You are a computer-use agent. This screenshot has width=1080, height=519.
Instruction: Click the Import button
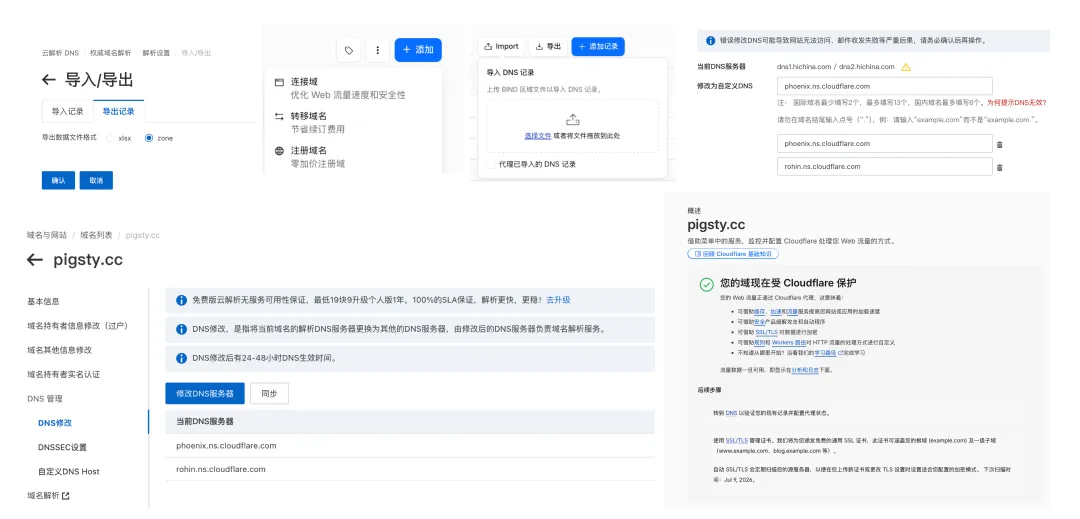[x=501, y=46]
